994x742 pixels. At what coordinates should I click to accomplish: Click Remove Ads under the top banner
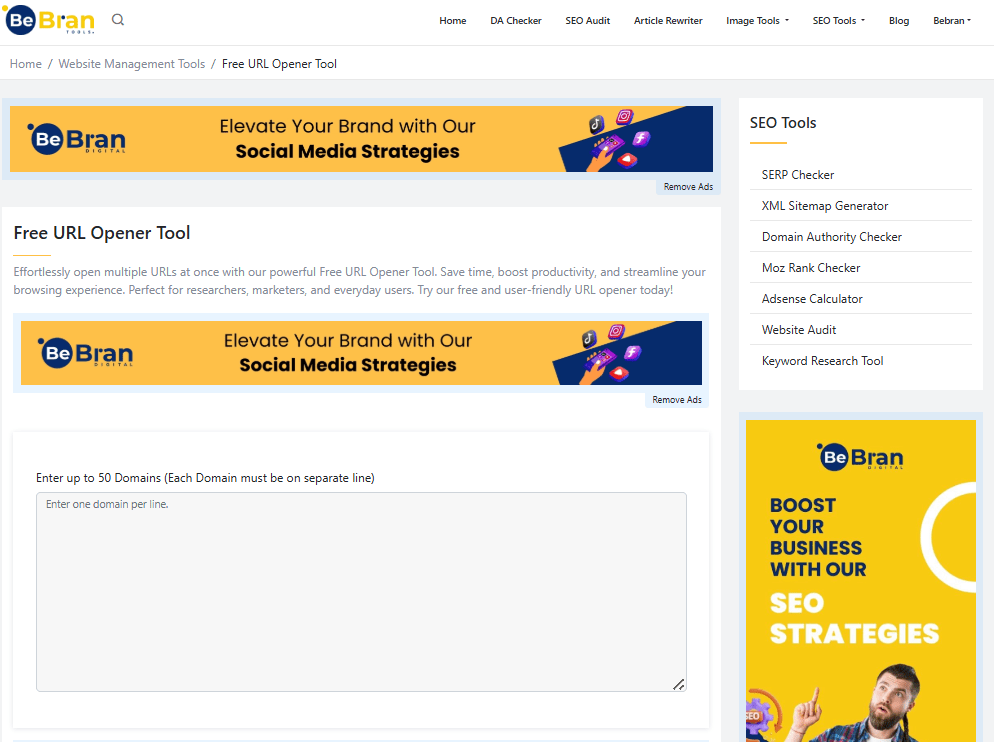tap(688, 186)
